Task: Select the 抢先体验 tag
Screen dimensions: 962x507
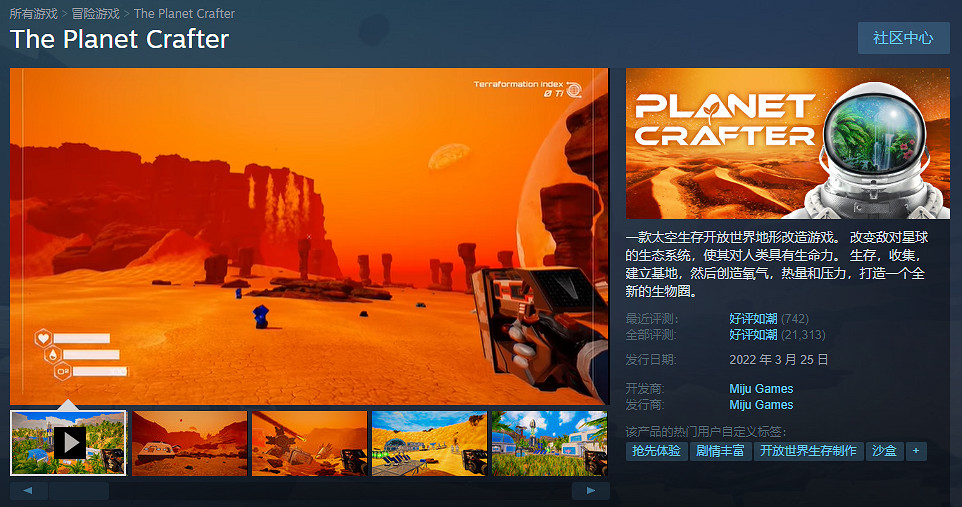Action: pos(656,451)
